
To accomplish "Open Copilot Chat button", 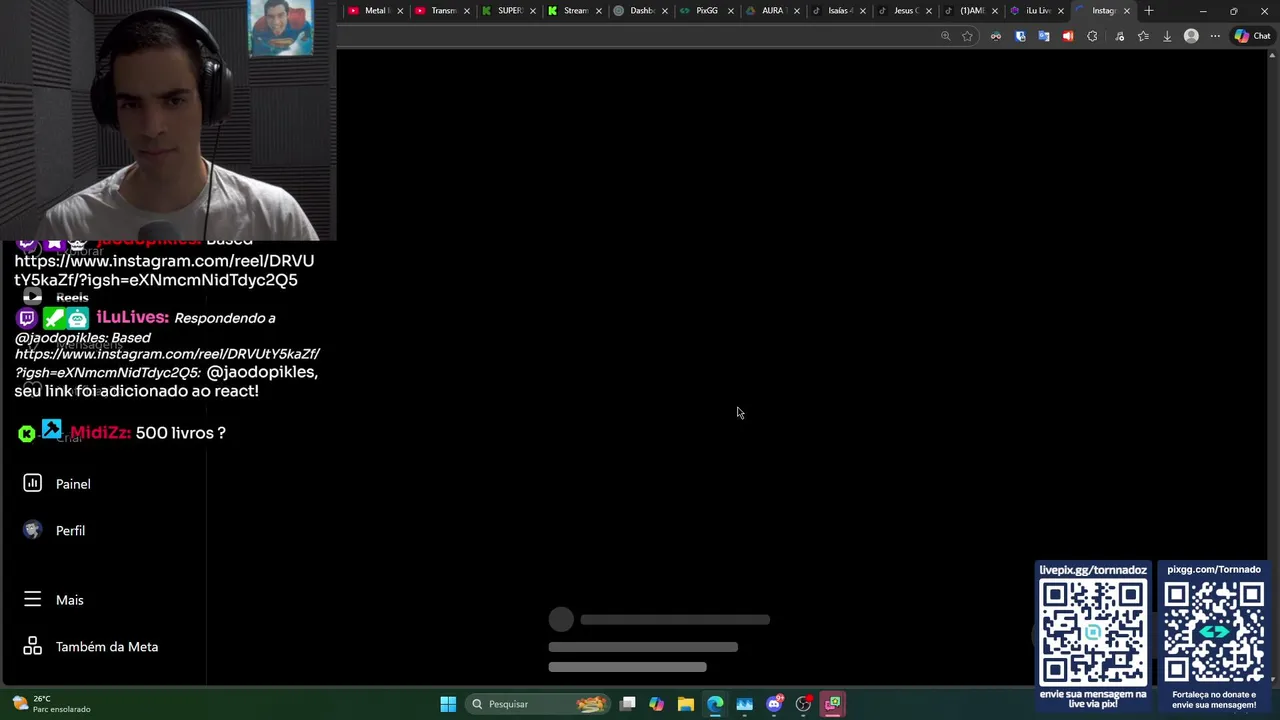I will 1252,36.
